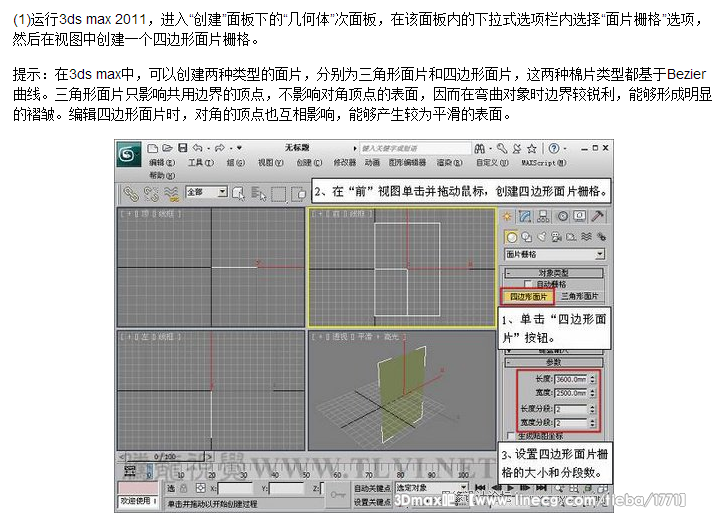Click the Open File folder icon

click(167, 148)
